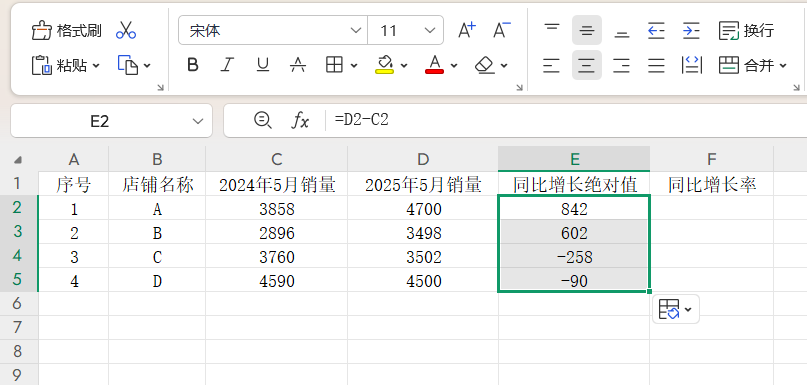This screenshot has height=385, width=807.
Task: Select column A header
Action: click(74, 160)
